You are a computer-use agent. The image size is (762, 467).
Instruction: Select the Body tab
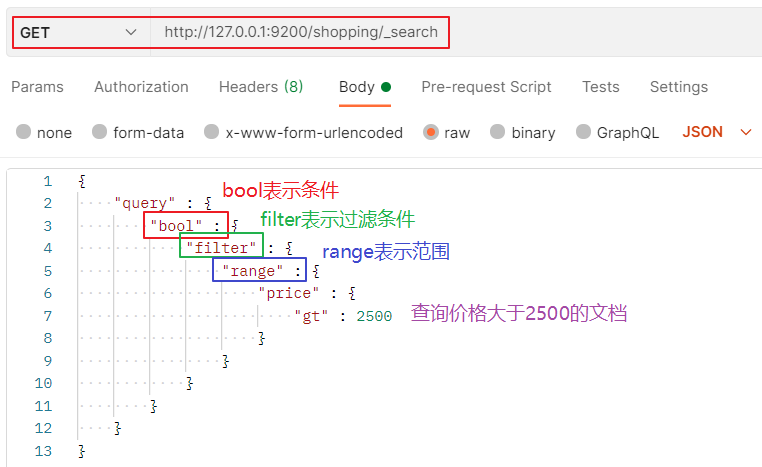pyautogui.click(x=364, y=87)
